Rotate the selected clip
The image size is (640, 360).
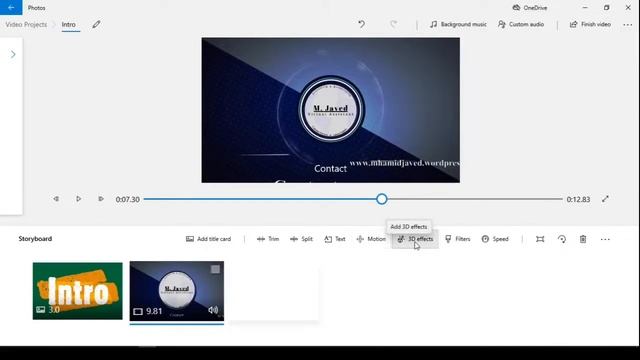click(x=562, y=239)
